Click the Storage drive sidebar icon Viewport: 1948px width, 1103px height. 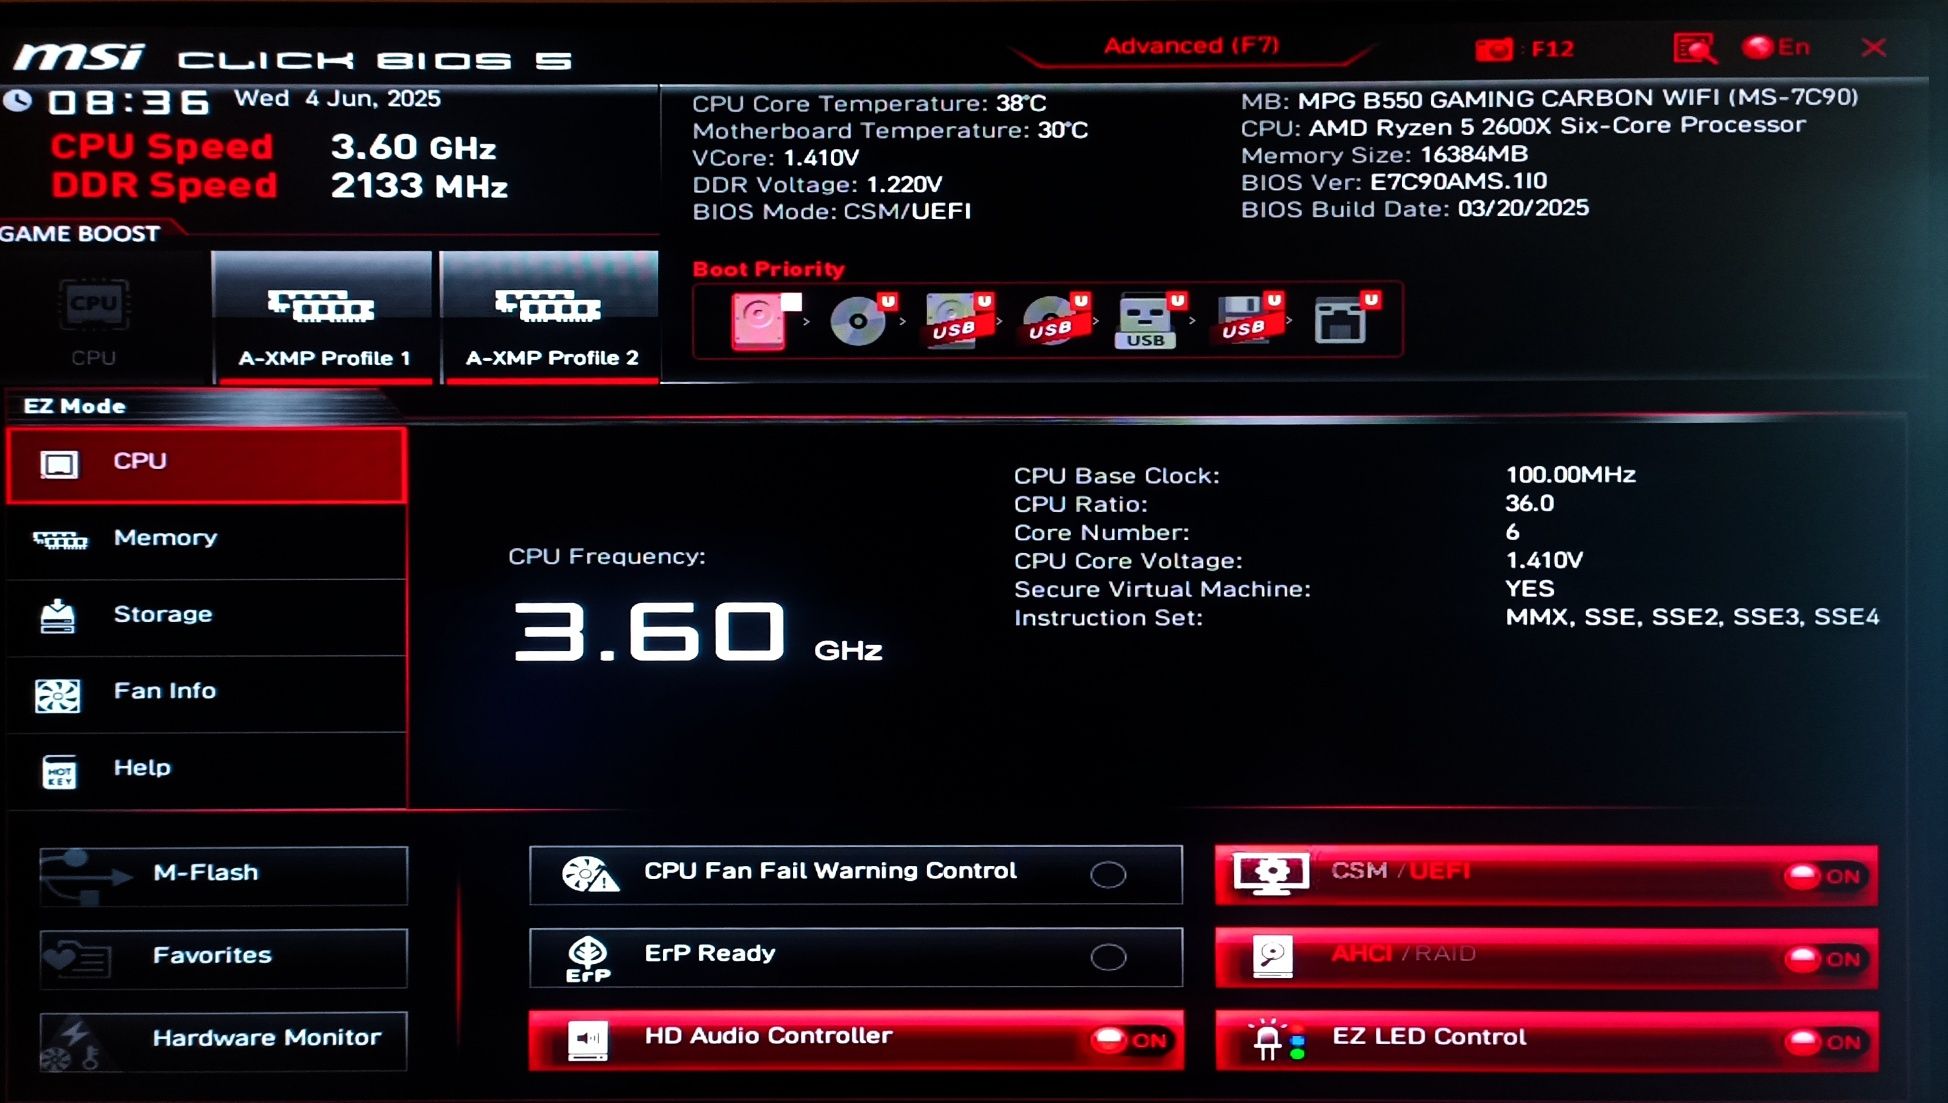[x=57, y=616]
